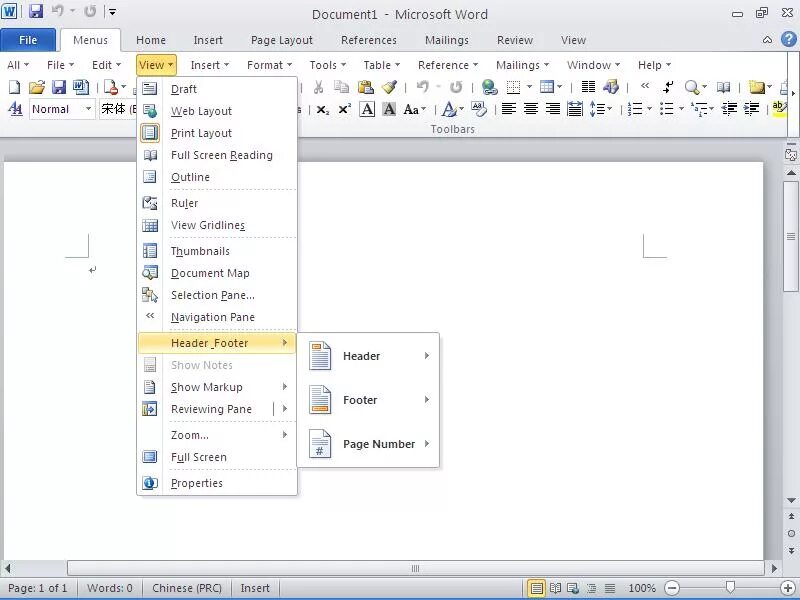Toggle Document Map in View menu
This screenshot has height=600, width=800.
(210, 273)
